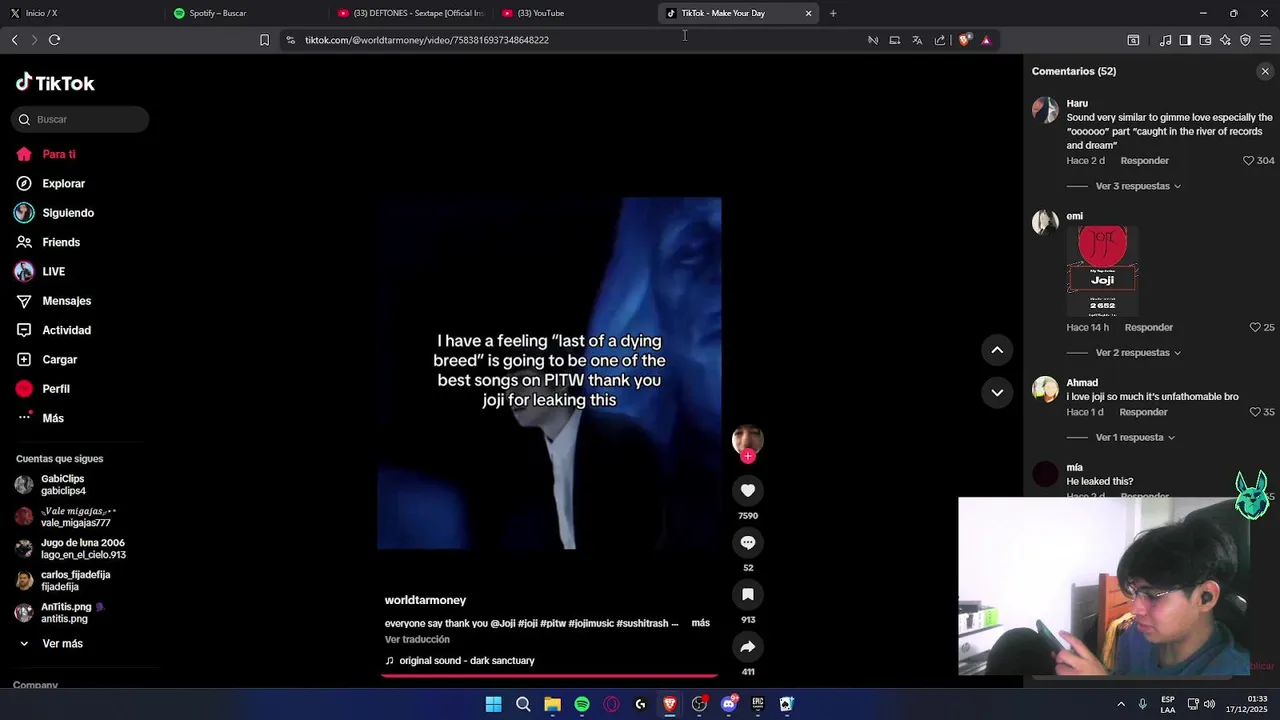Click the share link icon in address bar
The height and width of the screenshot is (720, 1280).
(x=940, y=40)
